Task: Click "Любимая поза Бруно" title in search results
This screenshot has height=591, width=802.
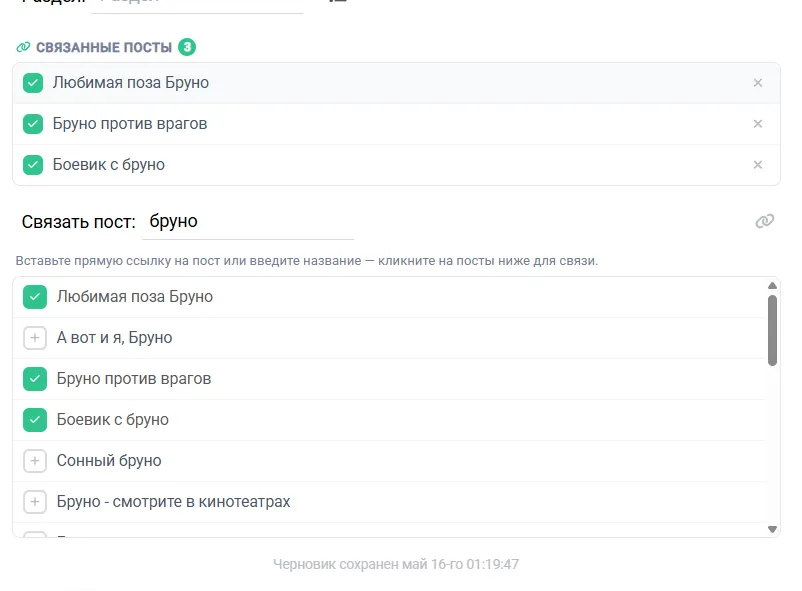Action: click(135, 297)
